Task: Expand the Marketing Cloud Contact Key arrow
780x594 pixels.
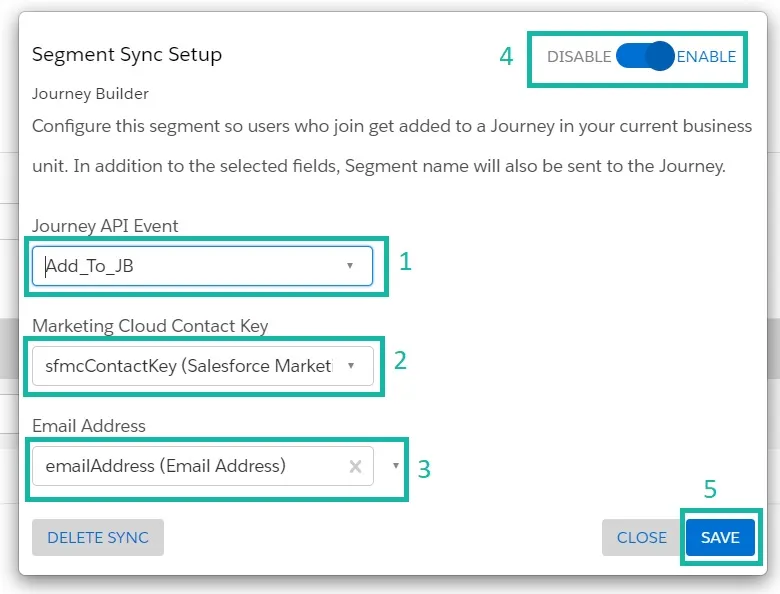Action: (350, 366)
